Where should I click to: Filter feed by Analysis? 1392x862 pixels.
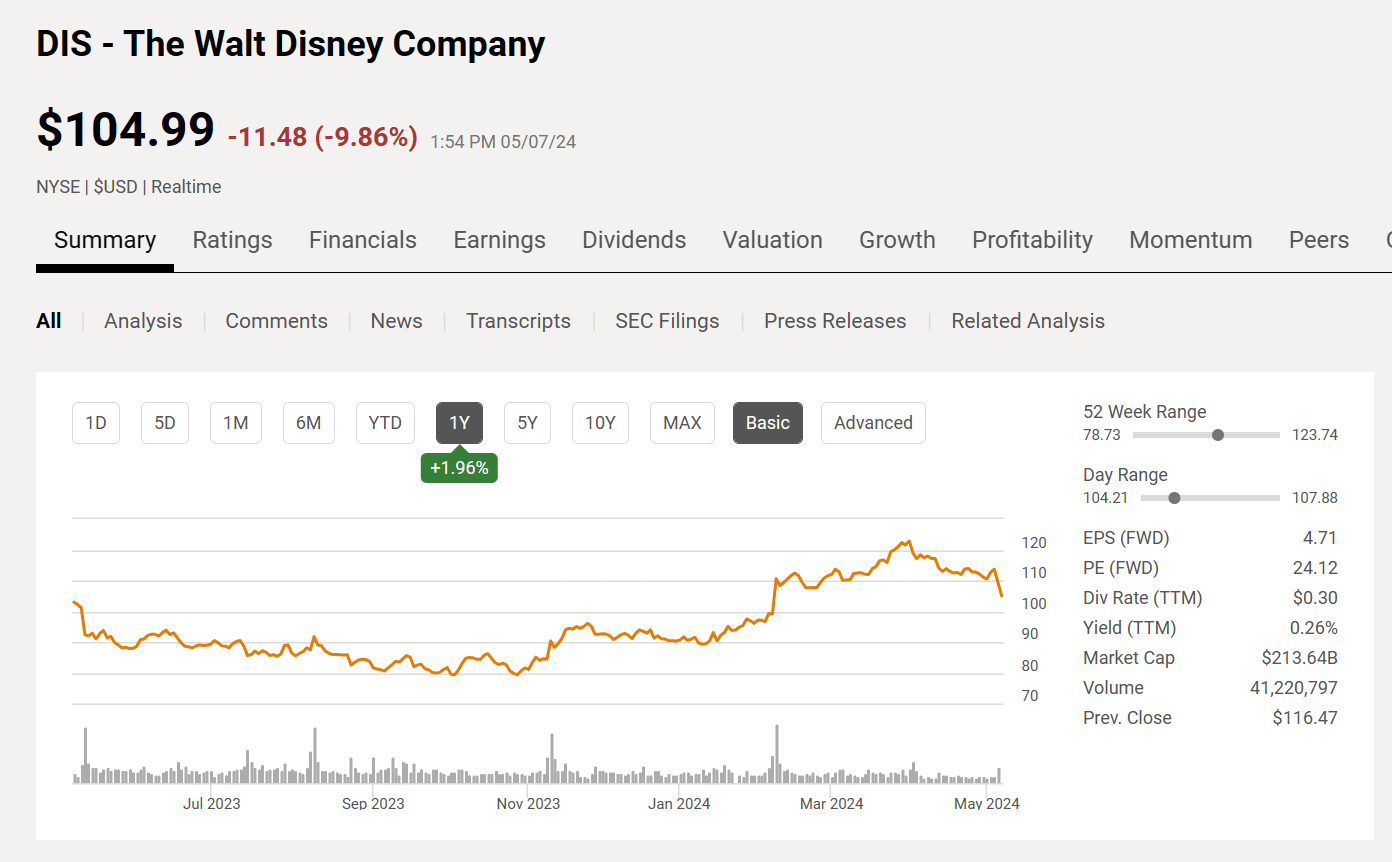(143, 321)
